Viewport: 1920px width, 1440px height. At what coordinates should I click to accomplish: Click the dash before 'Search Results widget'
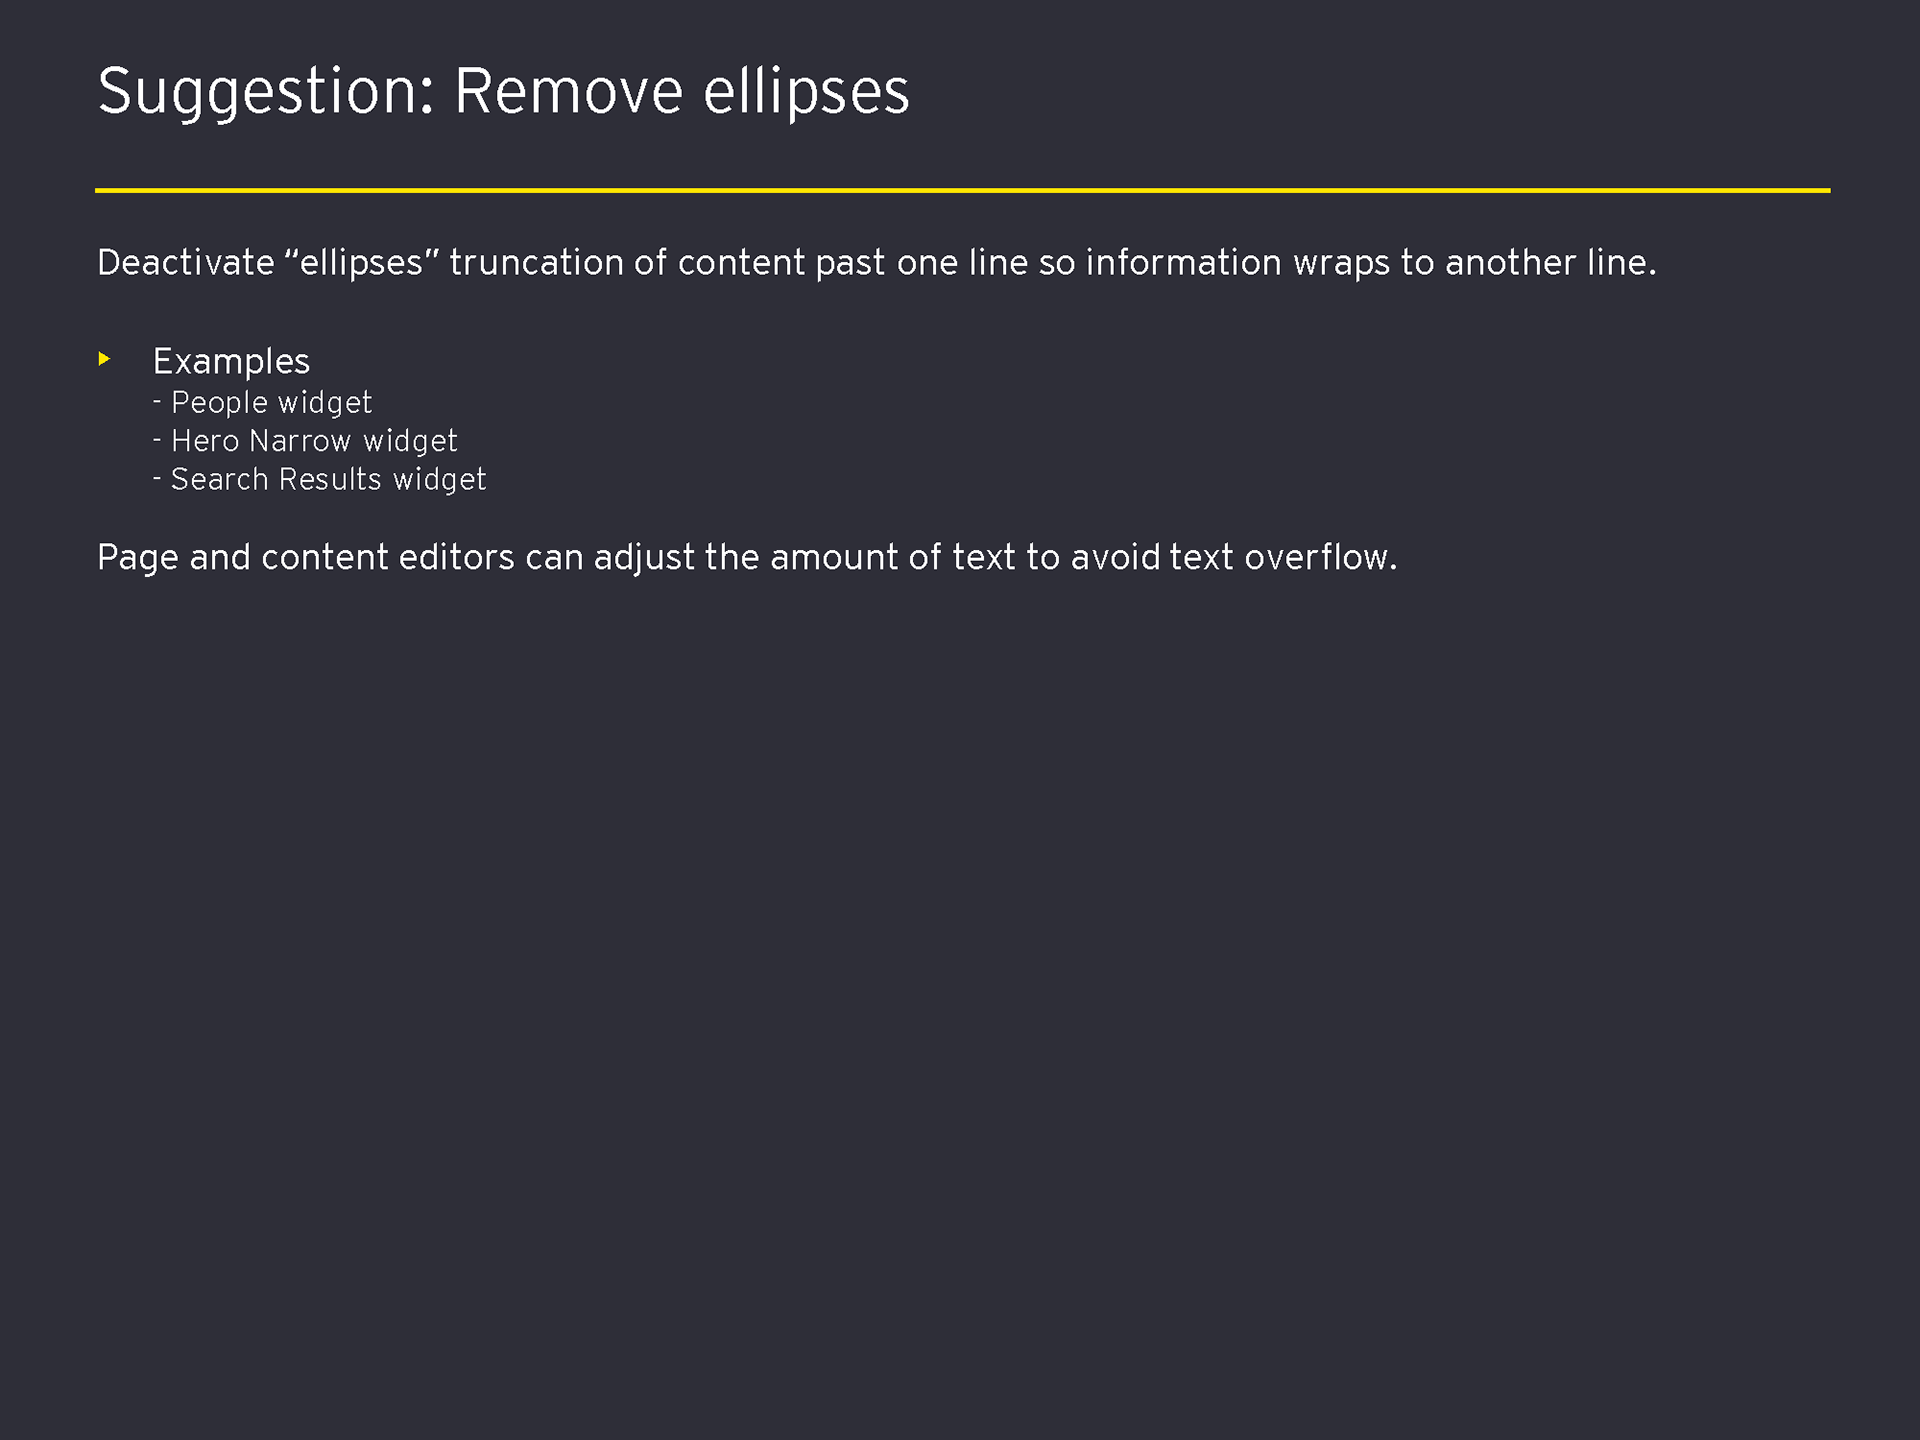point(158,479)
